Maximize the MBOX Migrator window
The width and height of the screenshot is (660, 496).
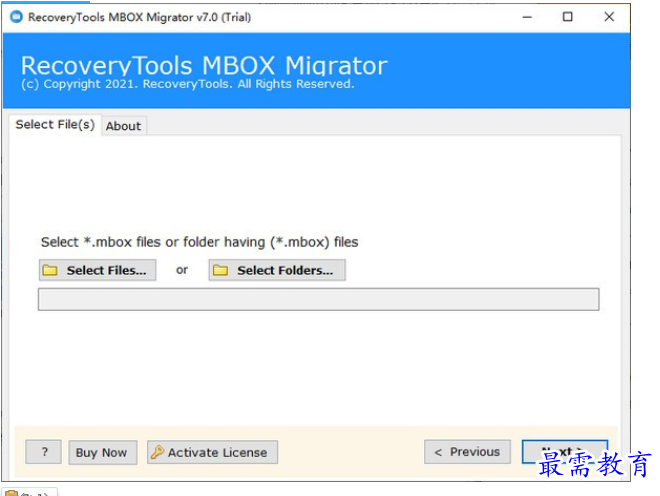pyautogui.click(x=568, y=17)
